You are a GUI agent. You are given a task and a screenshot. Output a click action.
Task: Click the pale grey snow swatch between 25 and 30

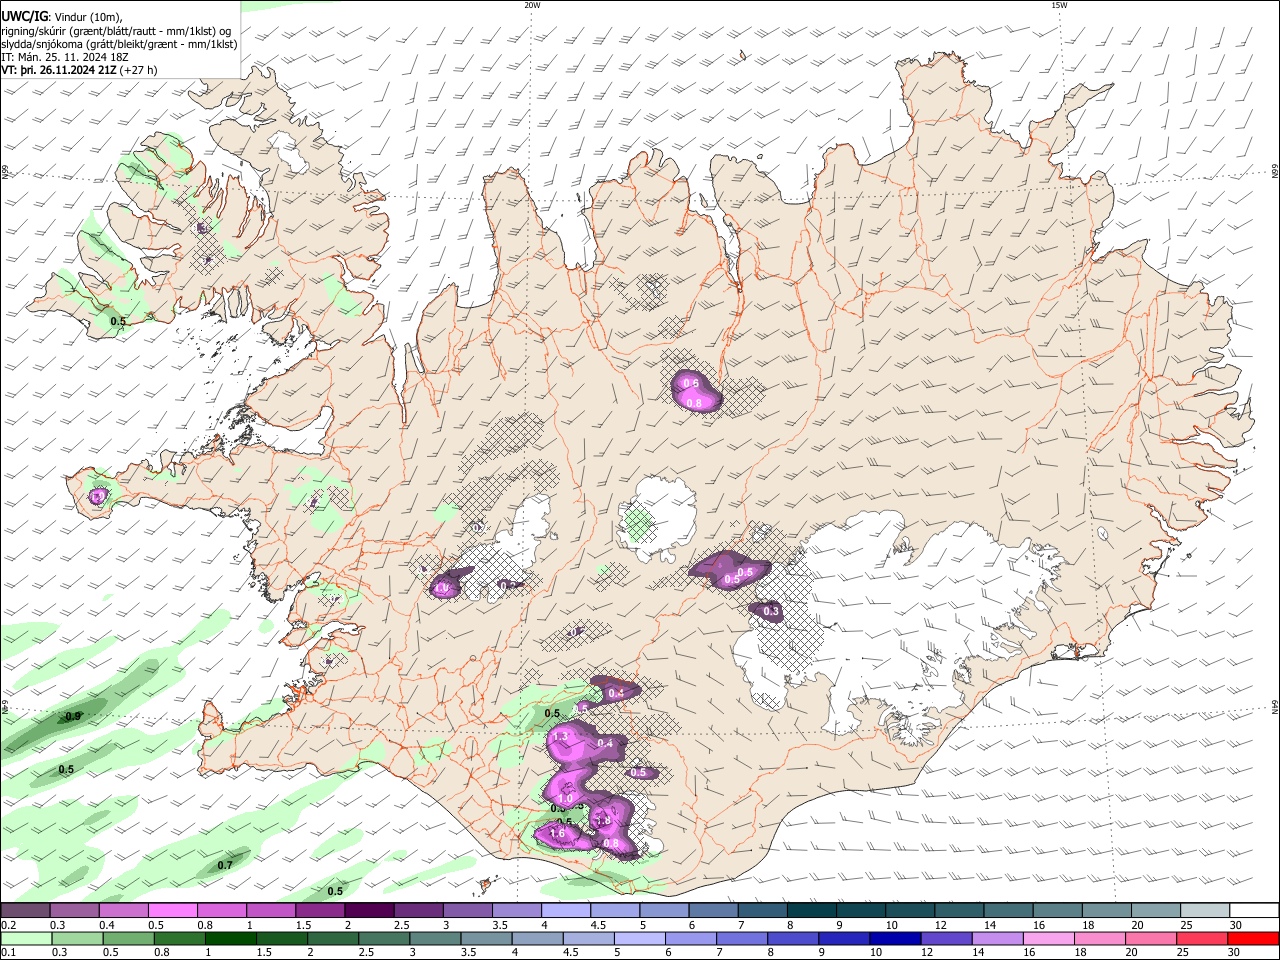(1204, 911)
